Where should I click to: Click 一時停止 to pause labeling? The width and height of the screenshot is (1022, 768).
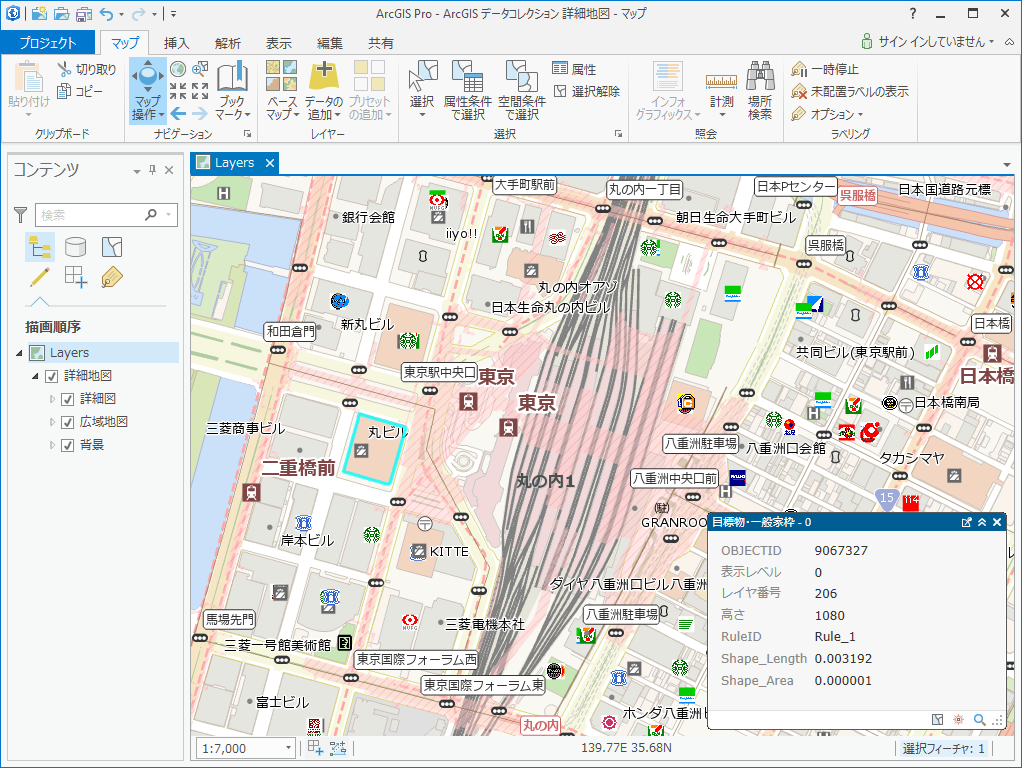tap(825, 68)
